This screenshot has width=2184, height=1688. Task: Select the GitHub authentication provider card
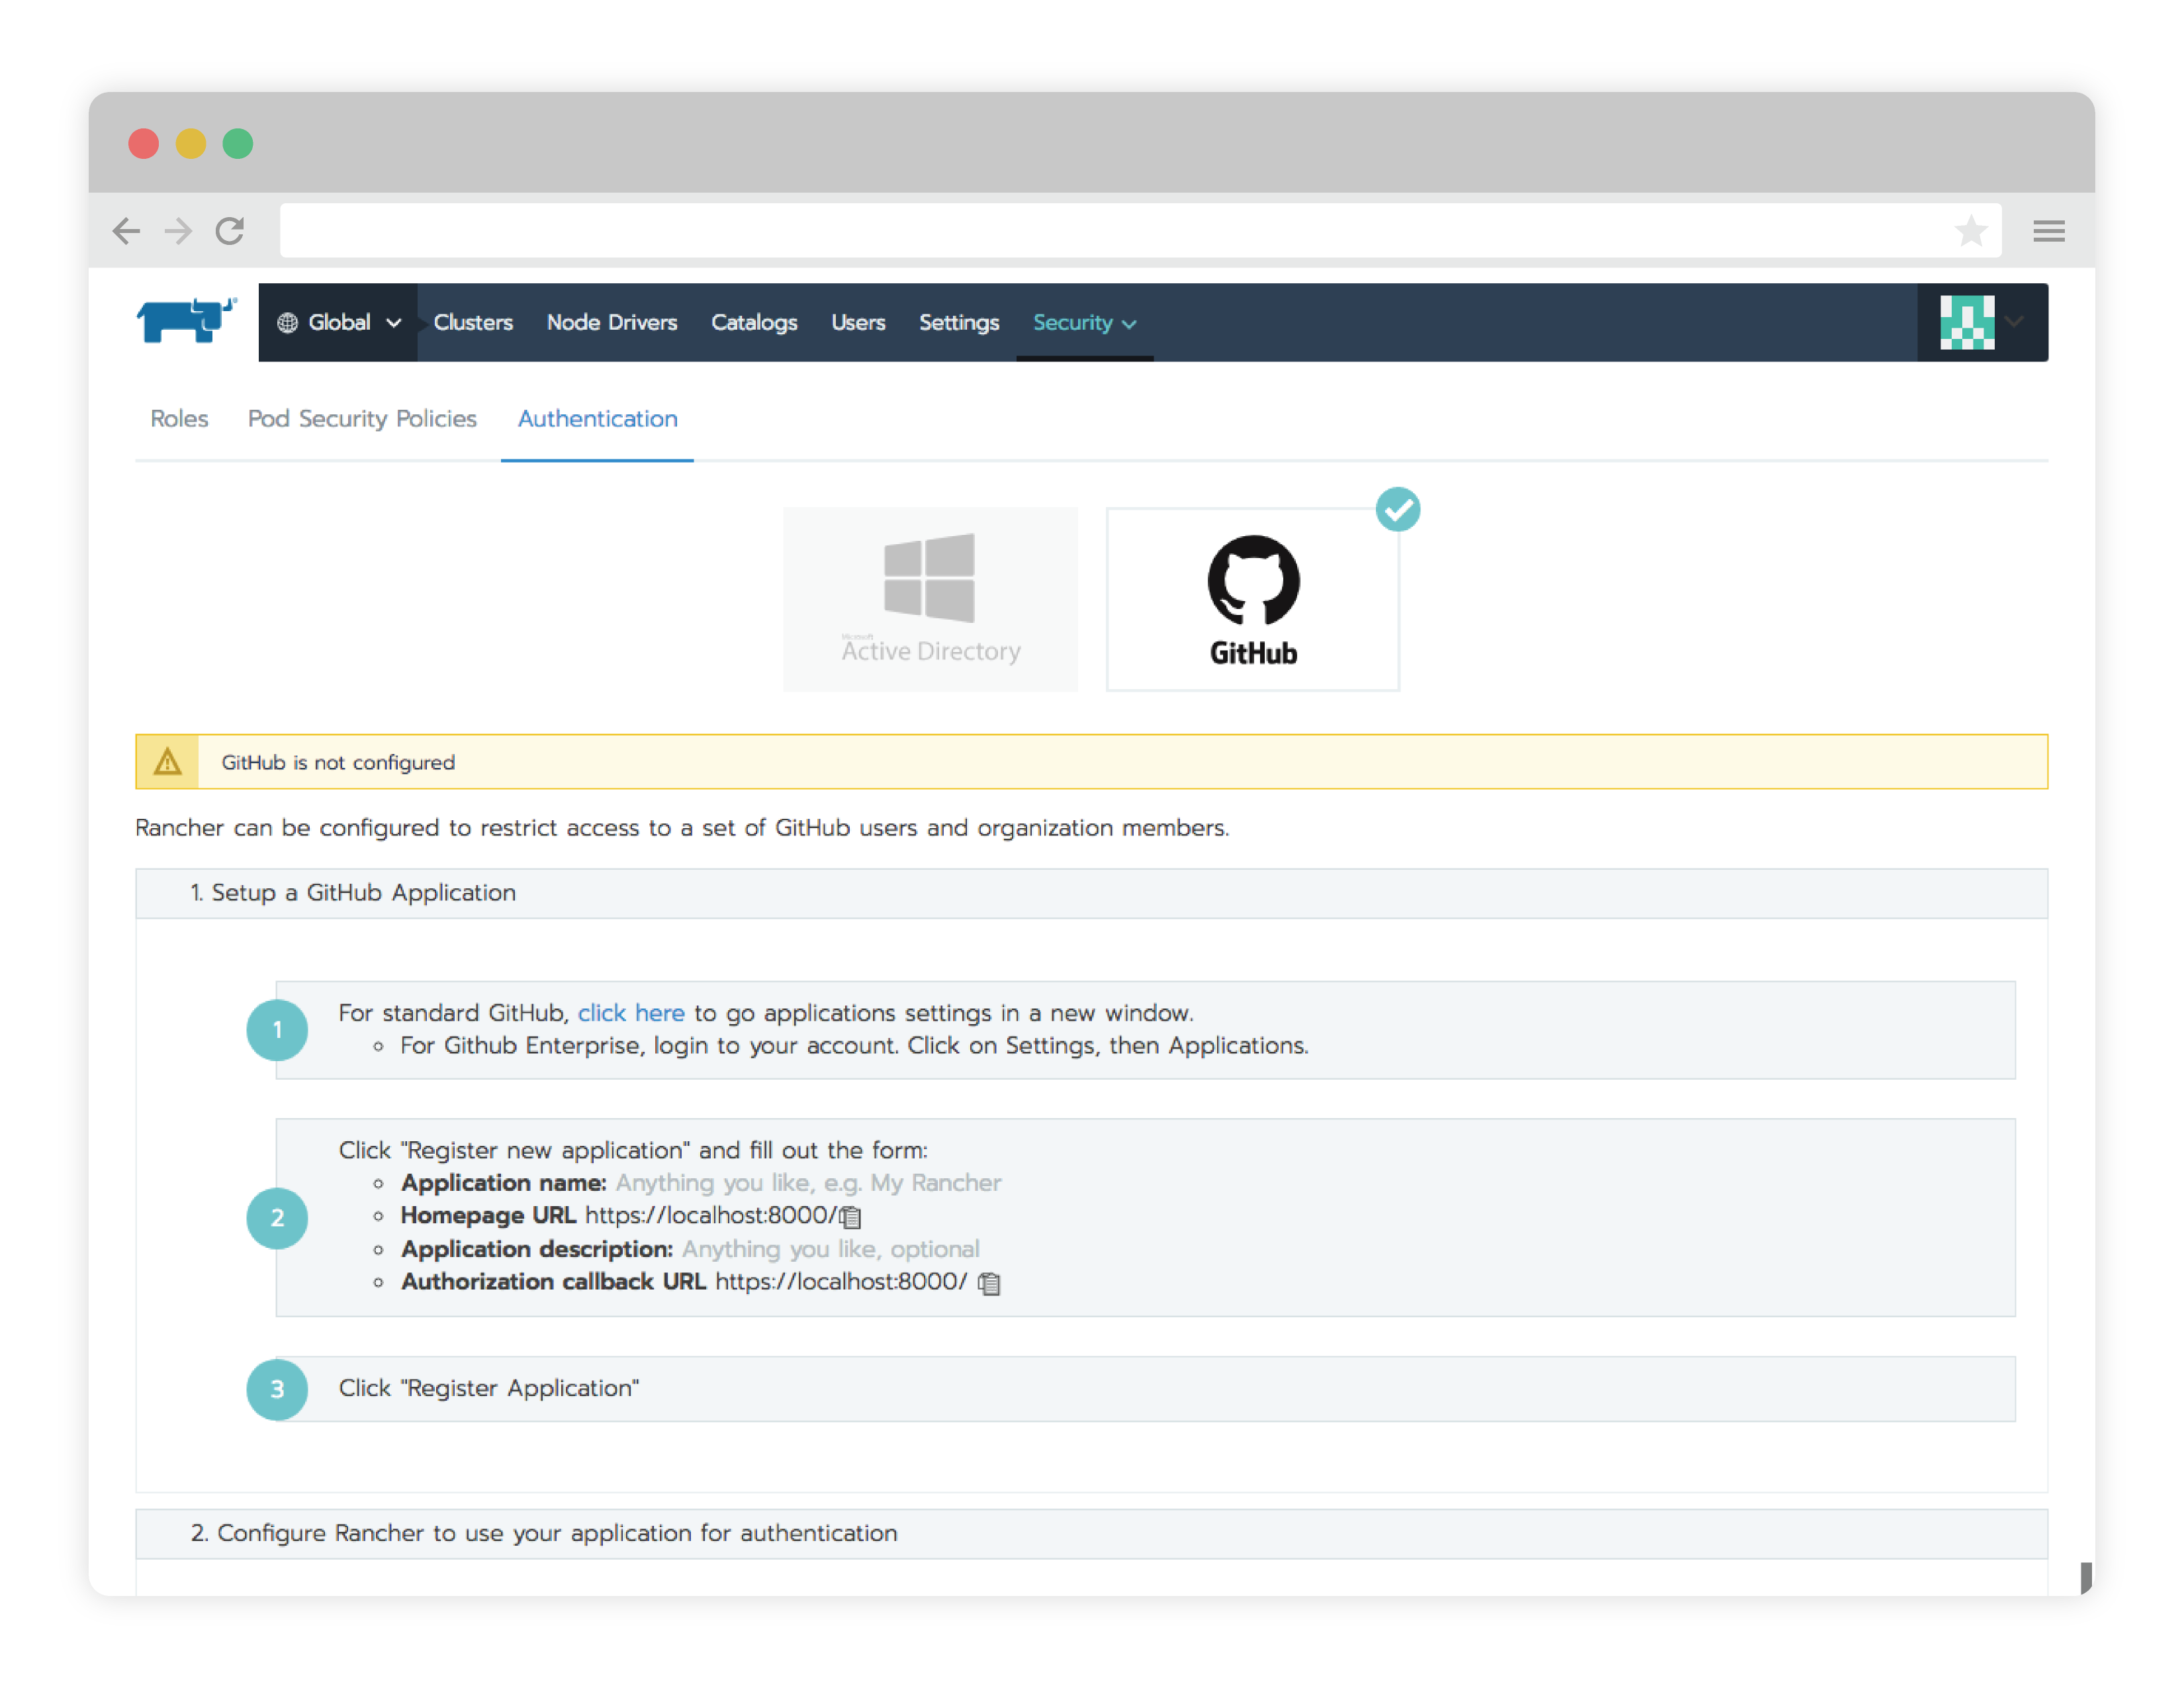coord(1252,599)
